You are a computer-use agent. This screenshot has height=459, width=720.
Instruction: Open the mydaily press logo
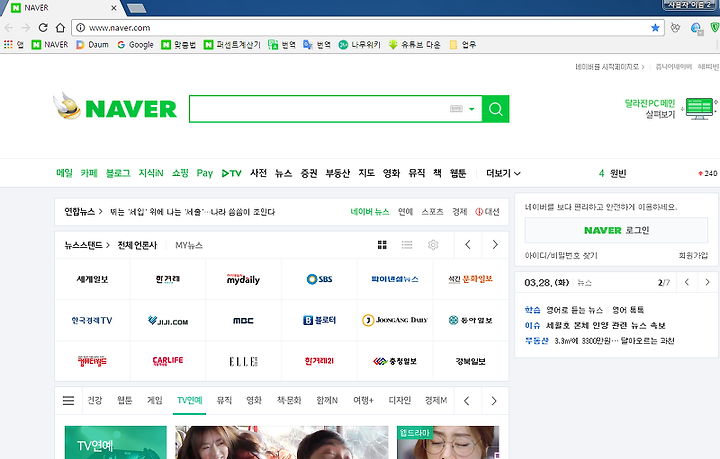click(243, 279)
